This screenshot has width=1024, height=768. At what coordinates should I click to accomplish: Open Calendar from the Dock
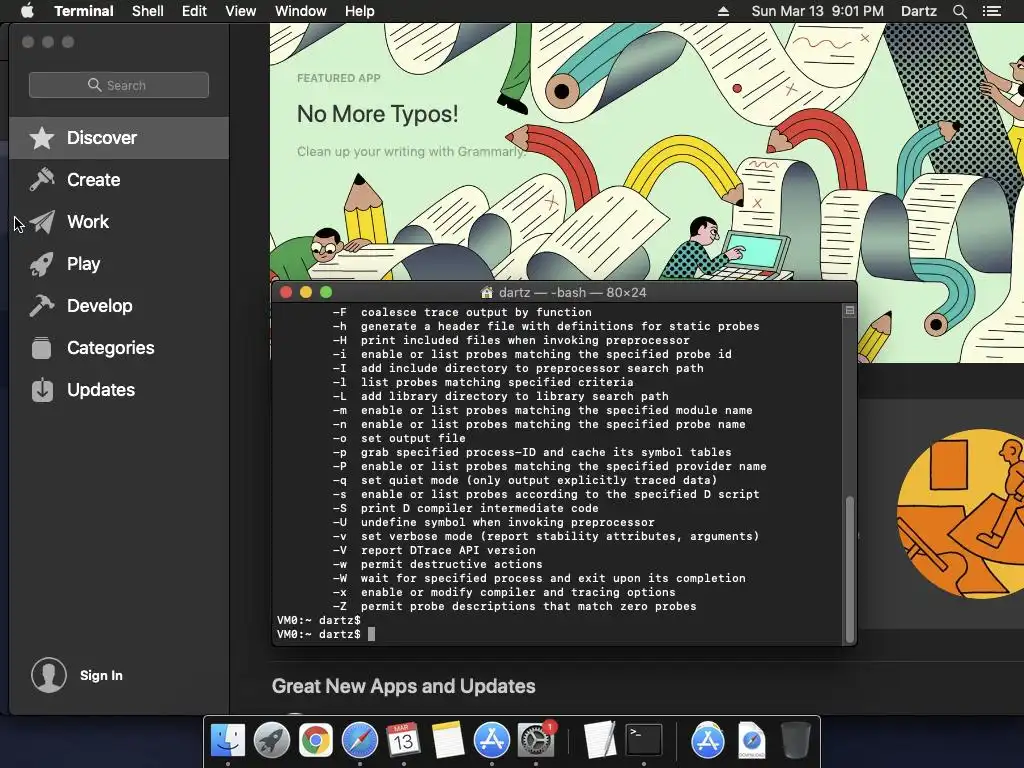(x=403, y=741)
